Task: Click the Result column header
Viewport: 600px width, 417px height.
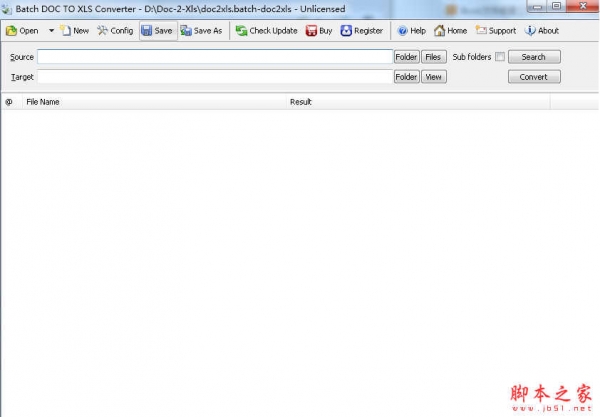Action: [x=418, y=102]
